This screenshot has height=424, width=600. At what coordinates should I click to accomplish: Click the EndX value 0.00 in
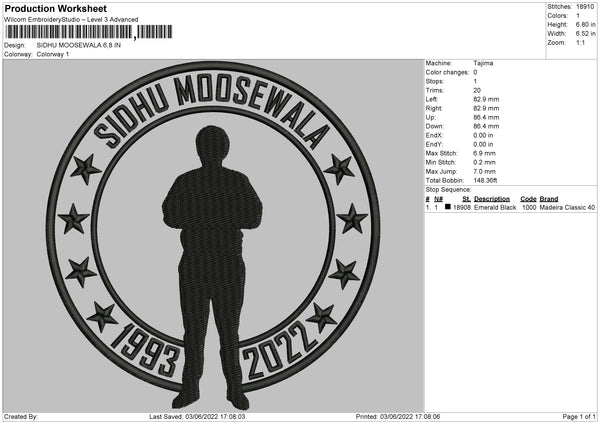483,135
